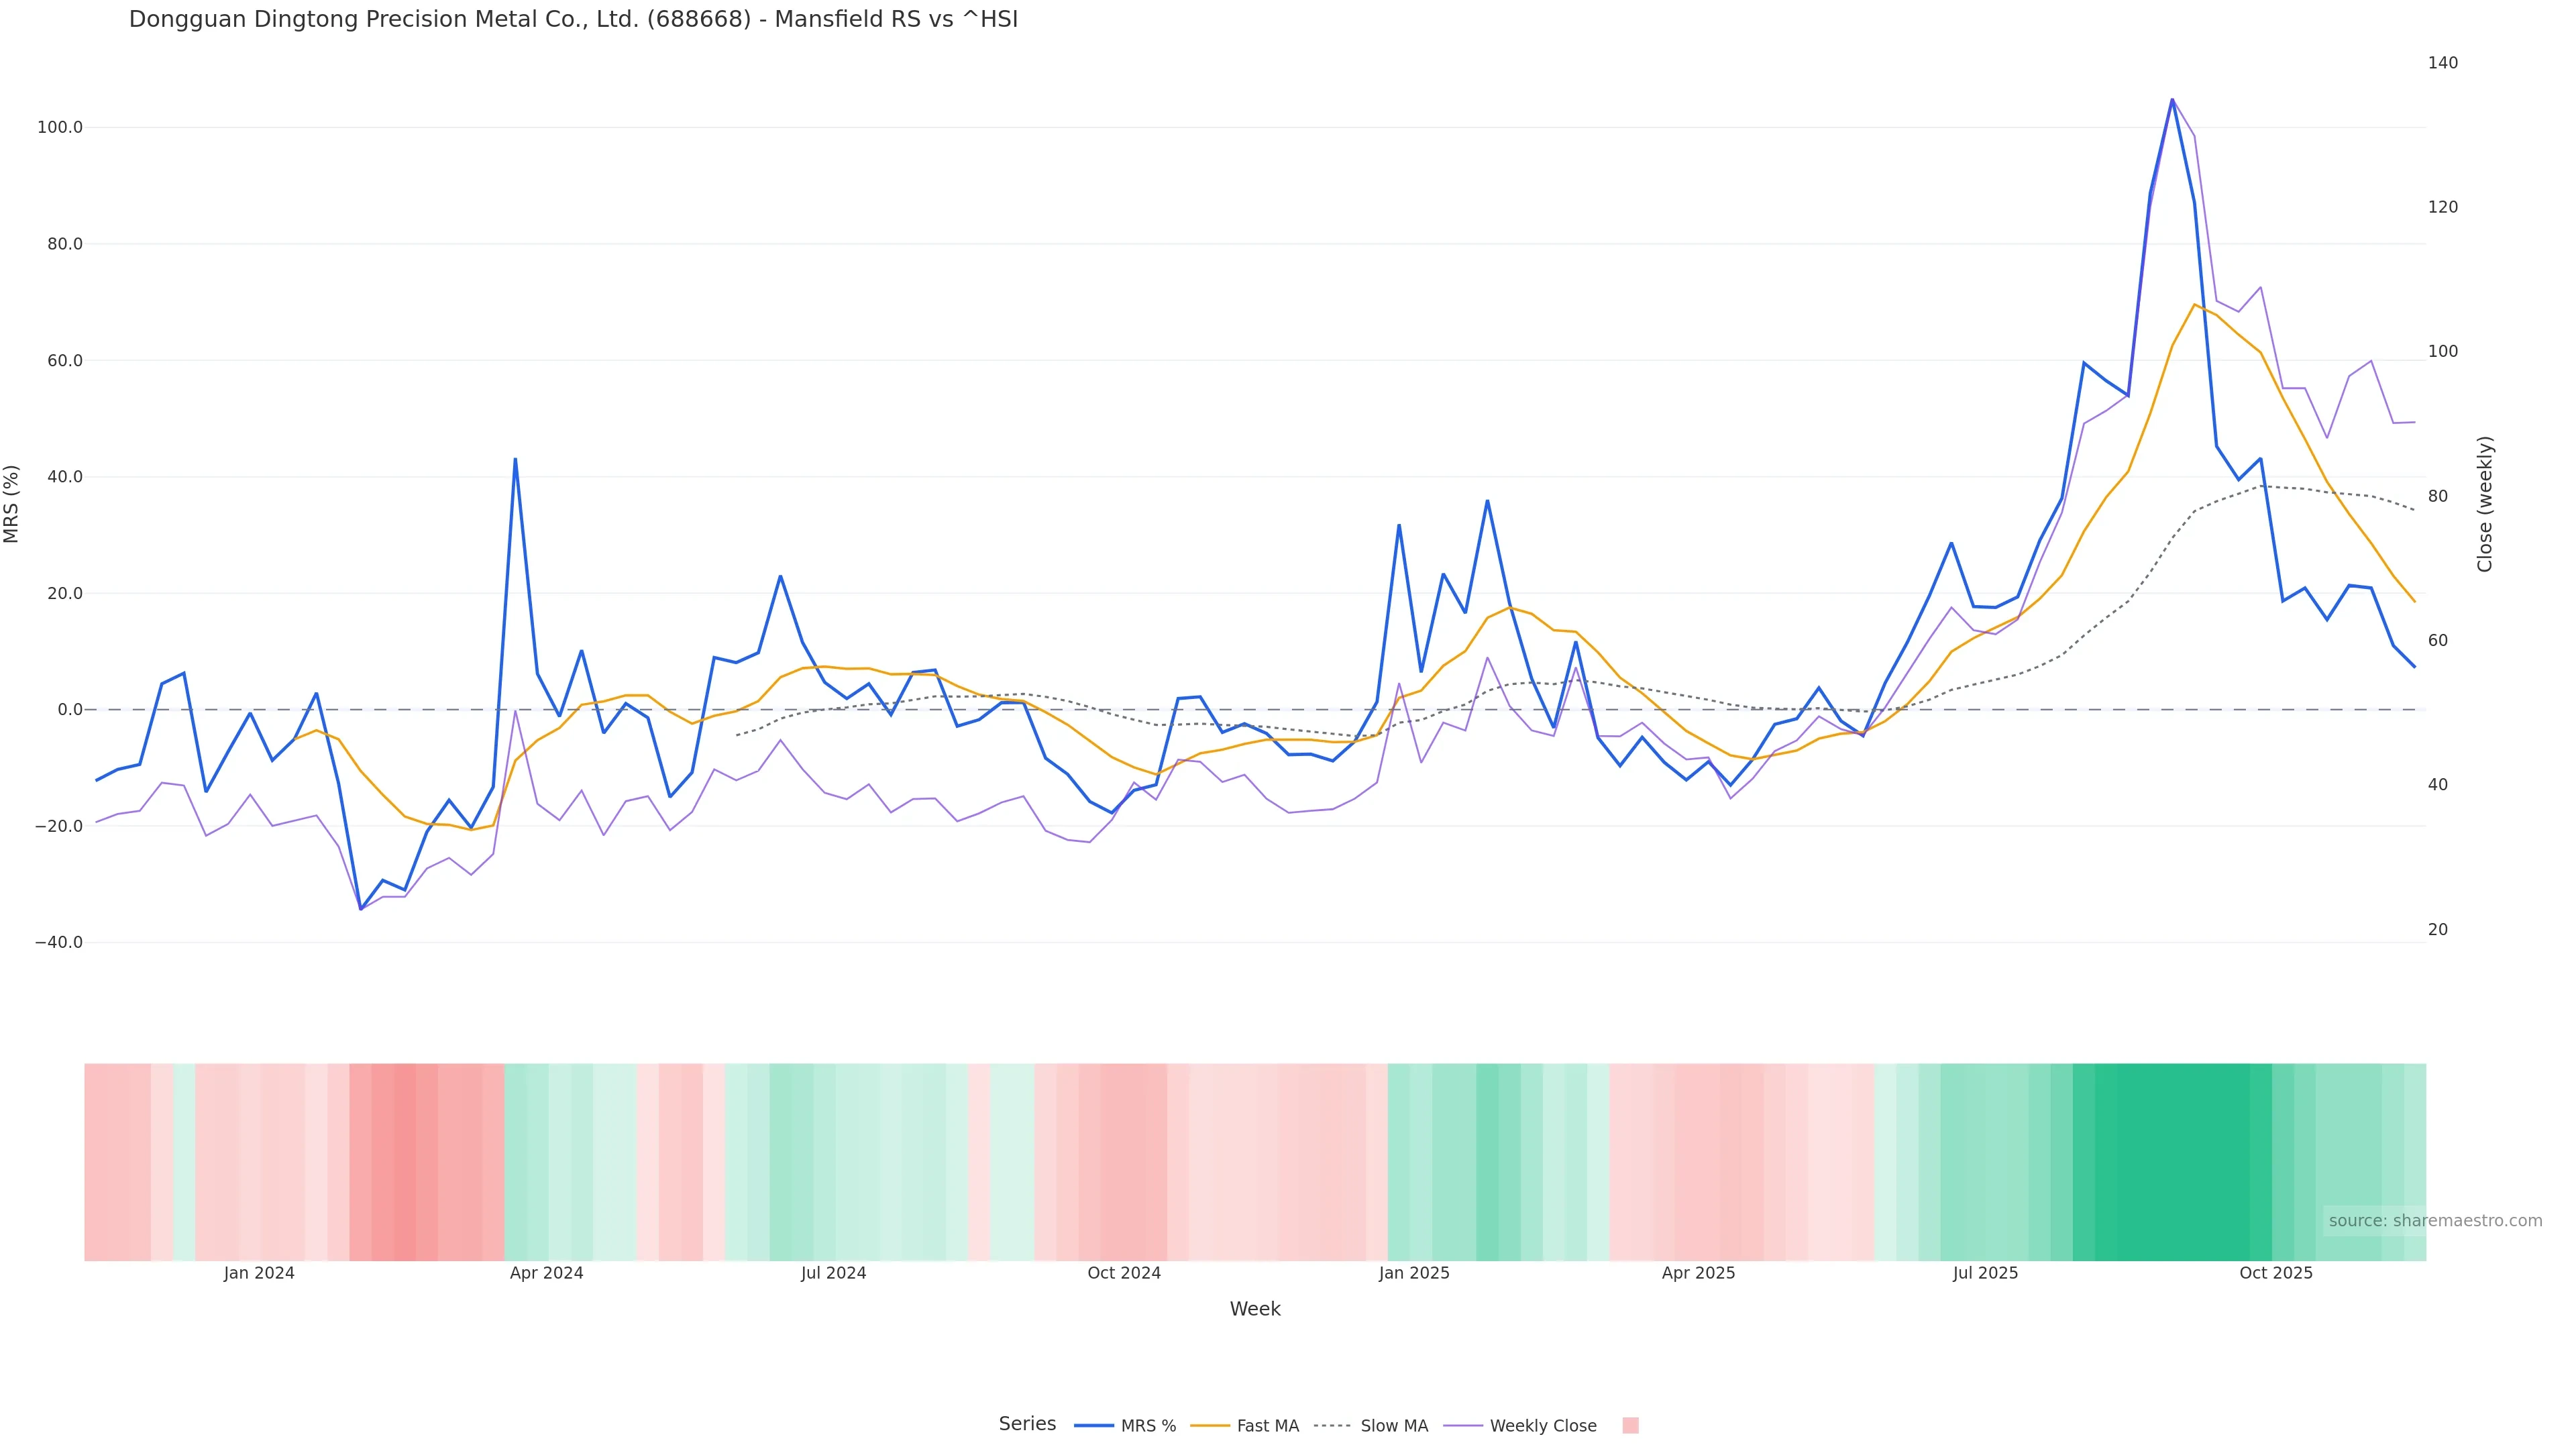Click the pink square legend swatch
2576x1449 pixels.
[1630, 1426]
